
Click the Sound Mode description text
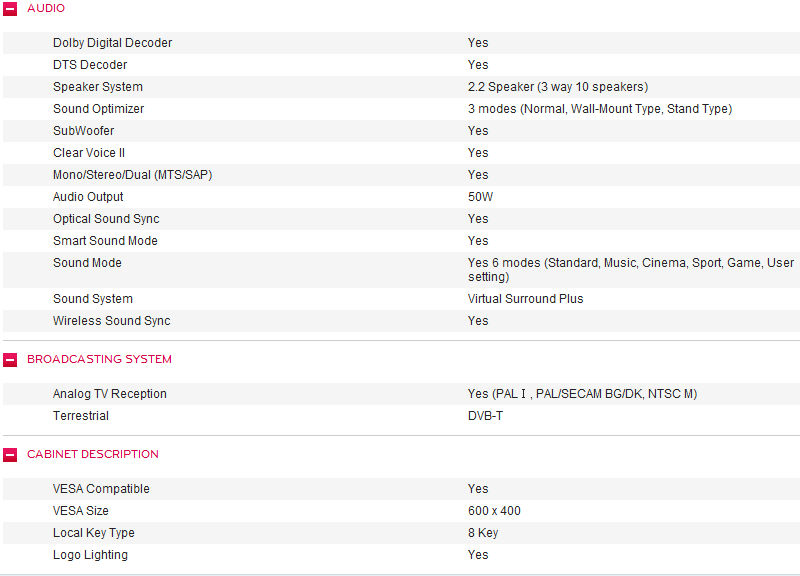coord(631,269)
